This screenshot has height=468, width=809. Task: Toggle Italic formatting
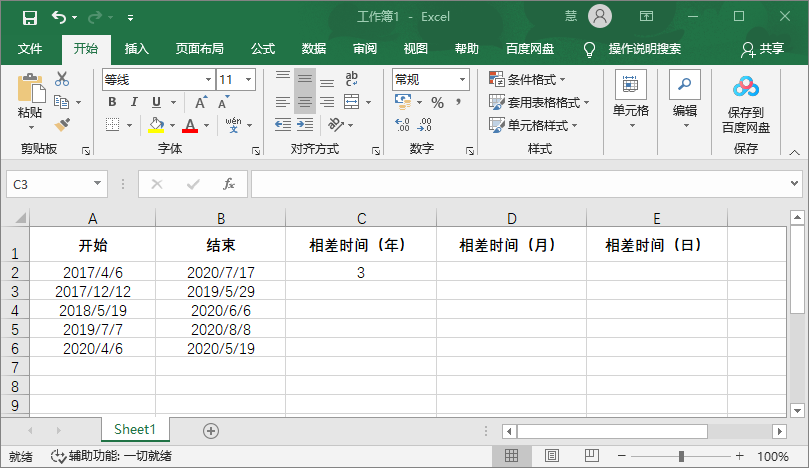[x=135, y=102]
